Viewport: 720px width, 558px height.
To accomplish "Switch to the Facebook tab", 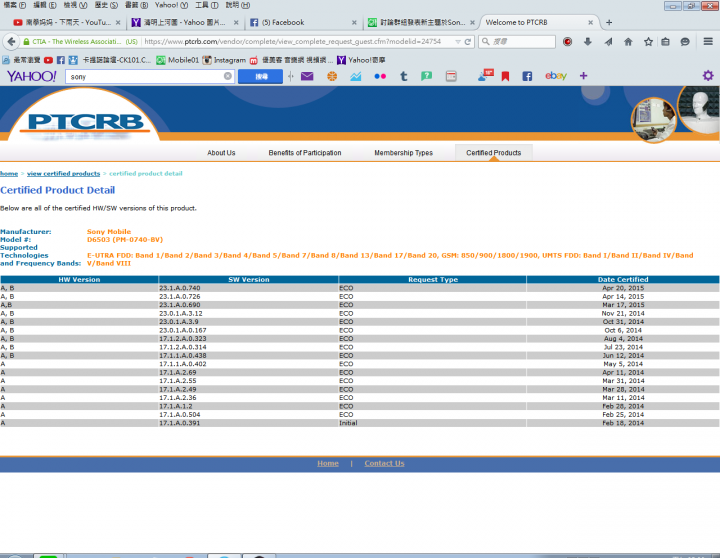I will (x=303, y=23).
